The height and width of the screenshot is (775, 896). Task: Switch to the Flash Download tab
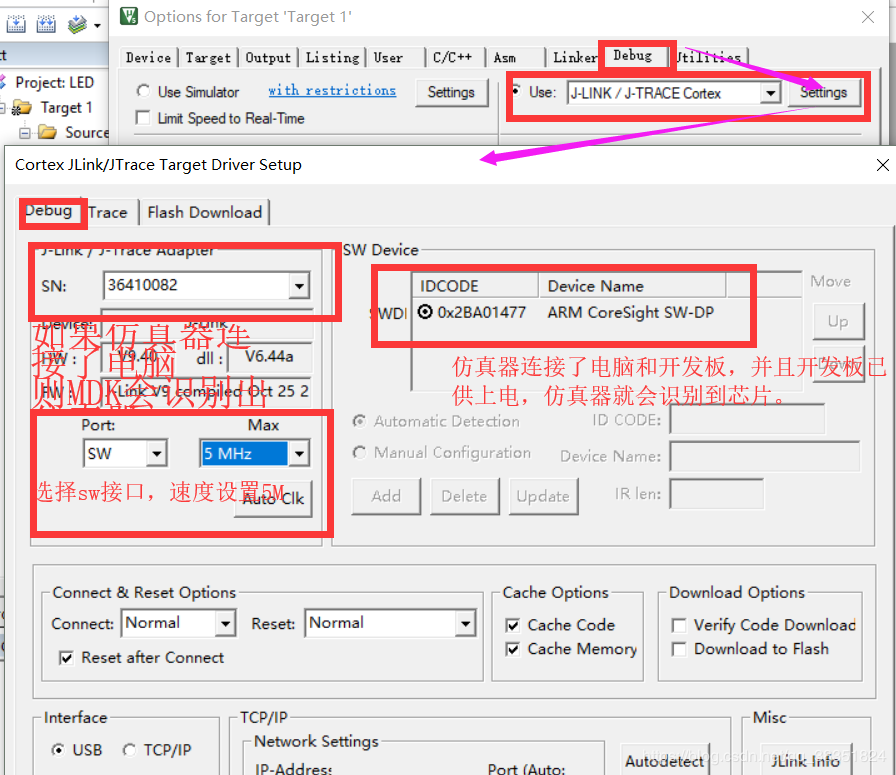(205, 213)
